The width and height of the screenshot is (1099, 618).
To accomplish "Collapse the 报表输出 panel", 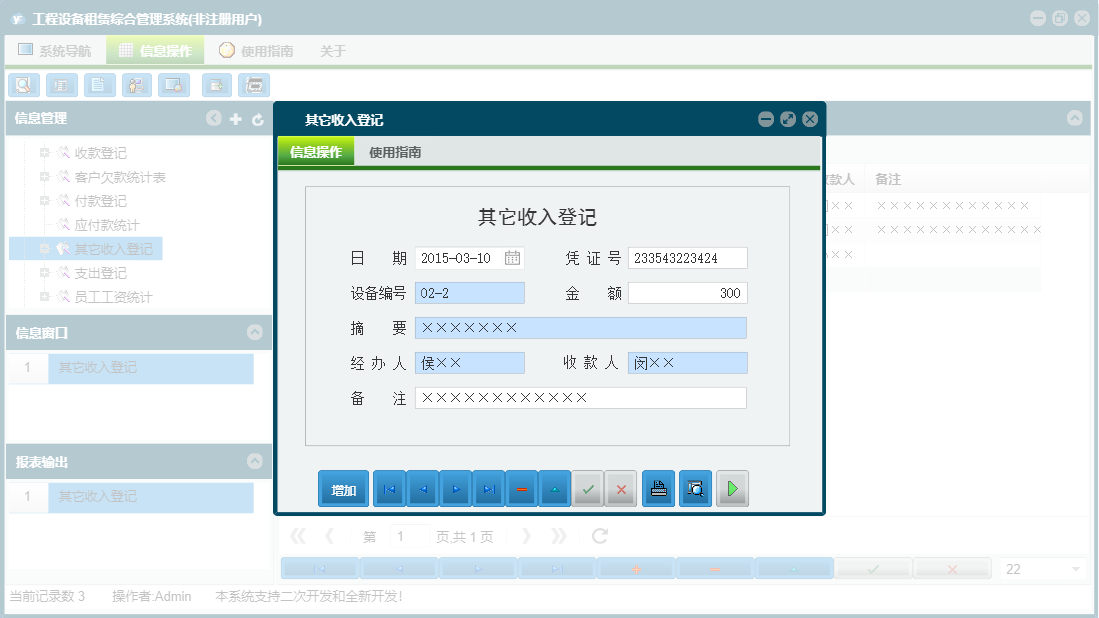I will (x=257, y=462).
